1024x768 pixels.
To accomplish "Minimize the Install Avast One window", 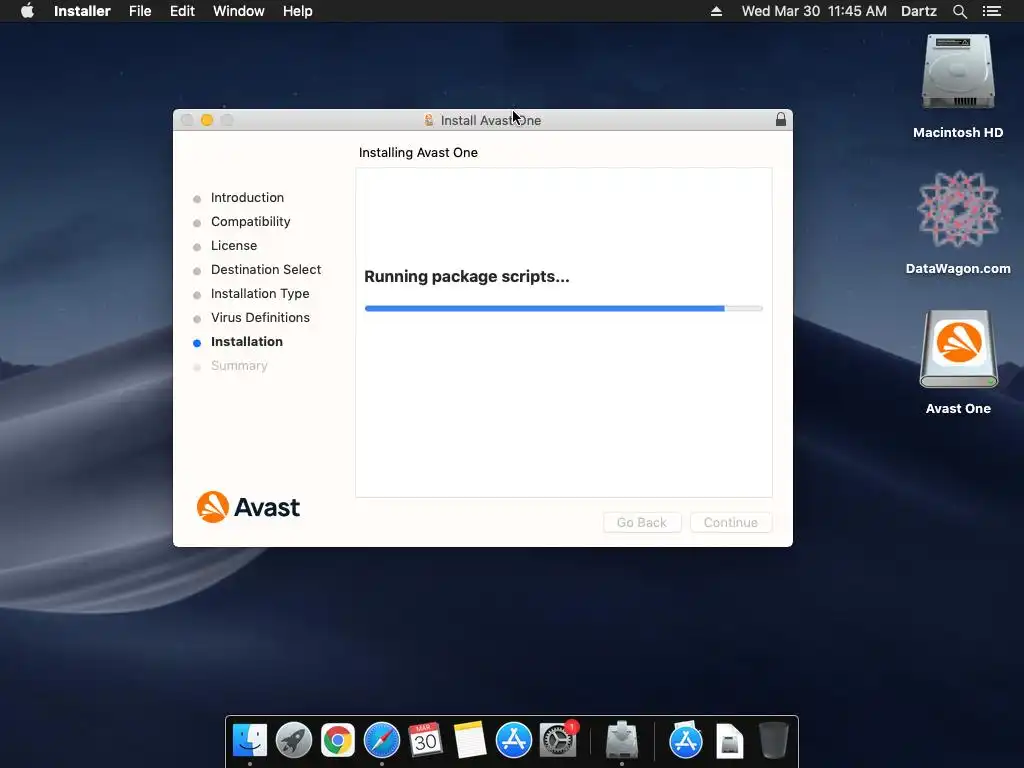I will pos(207,120).
